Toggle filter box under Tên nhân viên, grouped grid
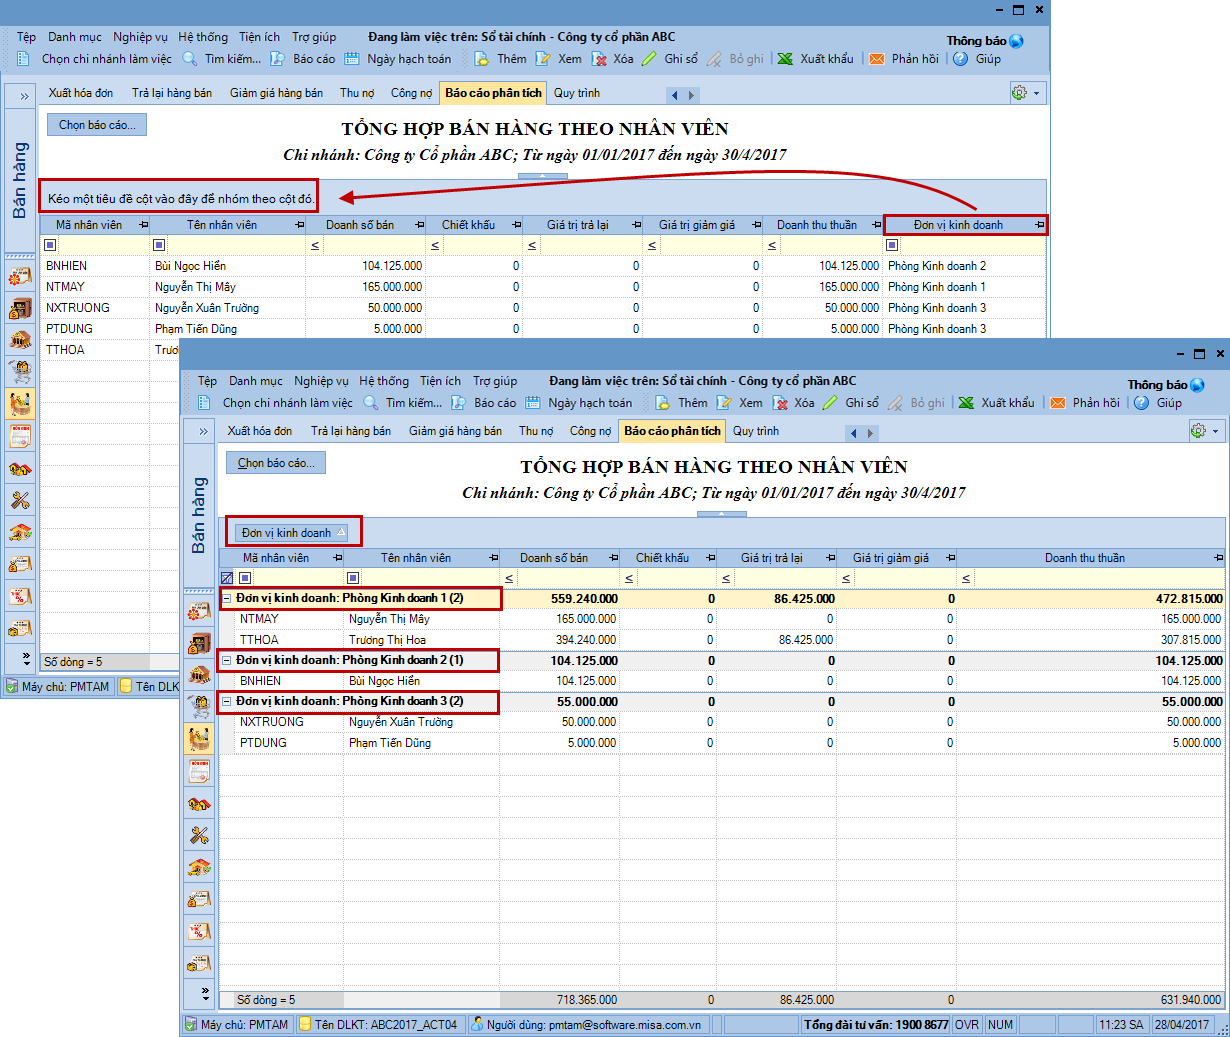Viewport: 1230px width, 1037px height. pos(353,578)
